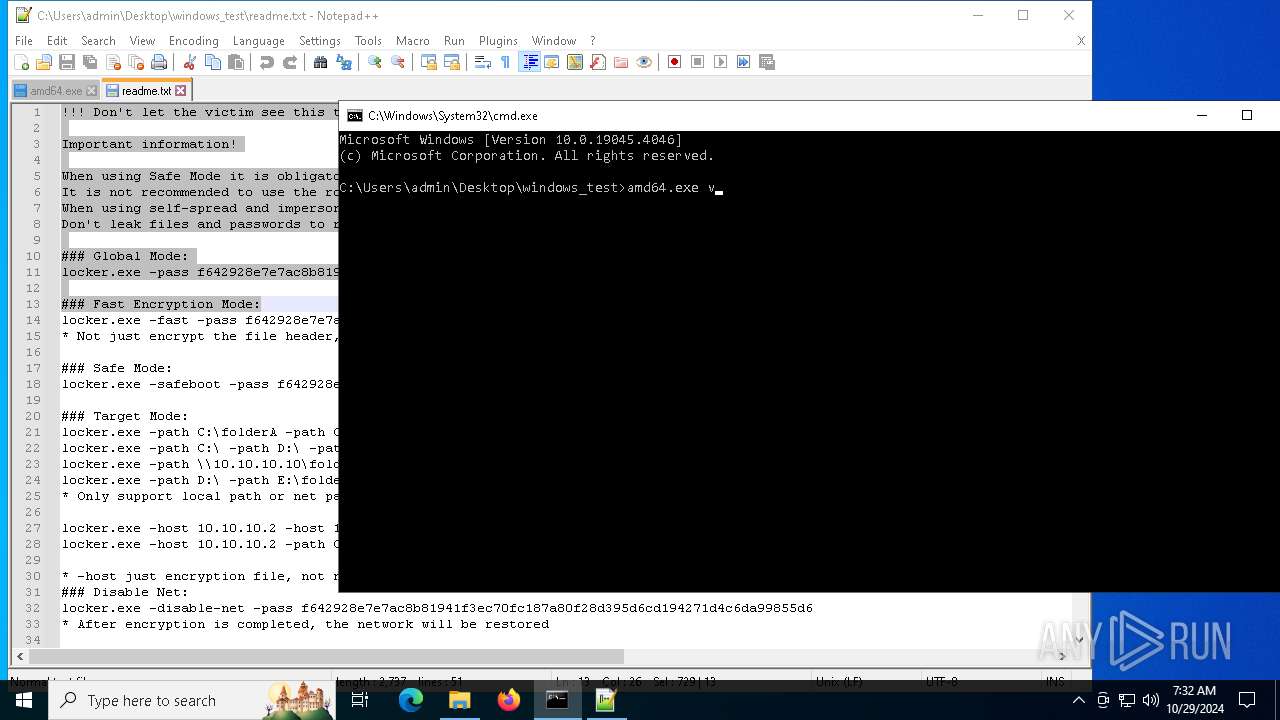Play back the recorded macro
Image resolution: width=1280 pixels, height=720 pixels.
(x=720, y=62)
